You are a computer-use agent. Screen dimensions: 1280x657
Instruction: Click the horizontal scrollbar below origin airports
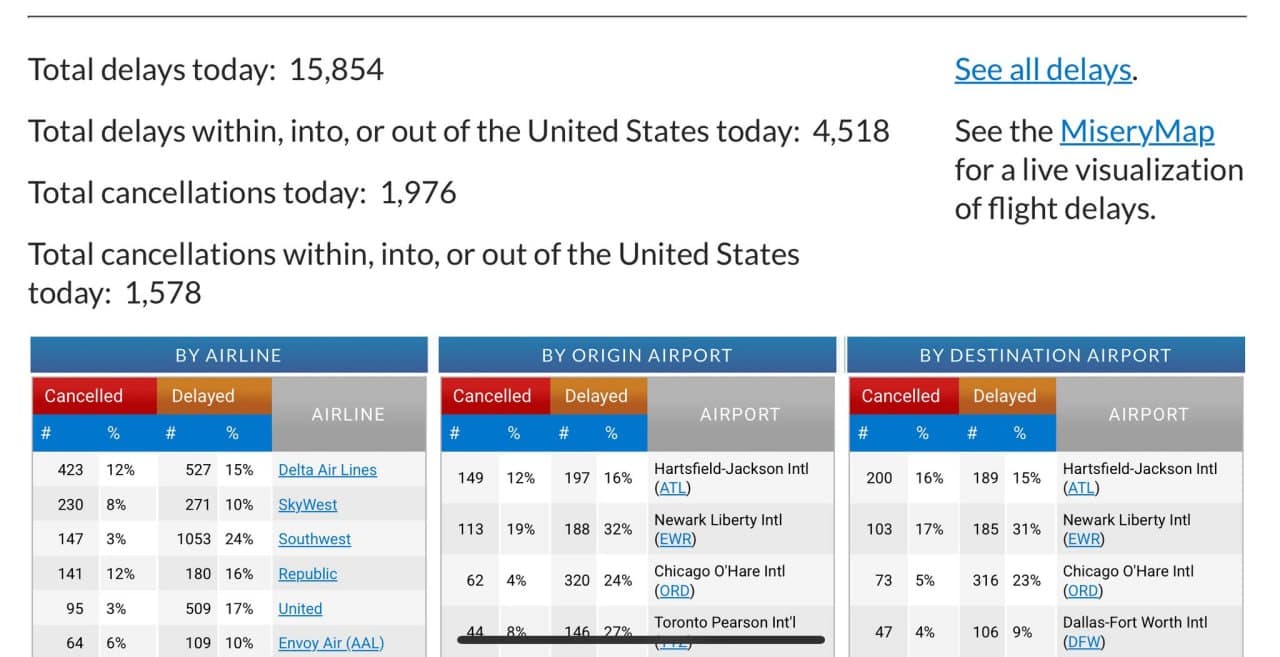pos(638,637)
